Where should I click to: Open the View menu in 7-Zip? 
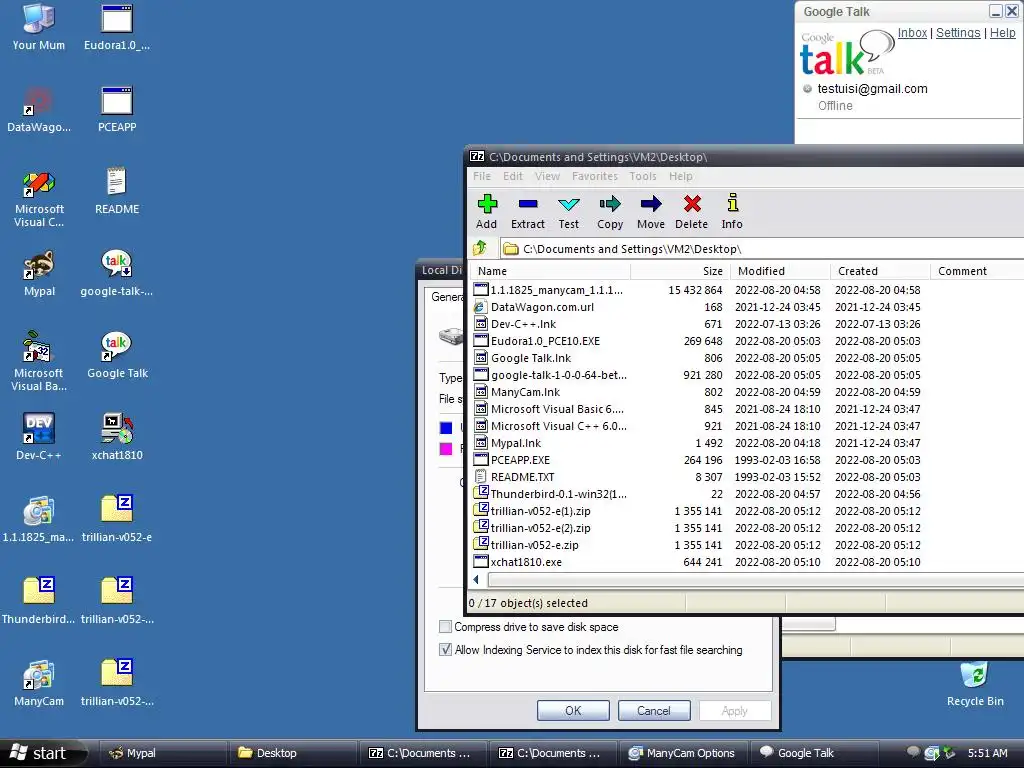(x=547, y=176)
